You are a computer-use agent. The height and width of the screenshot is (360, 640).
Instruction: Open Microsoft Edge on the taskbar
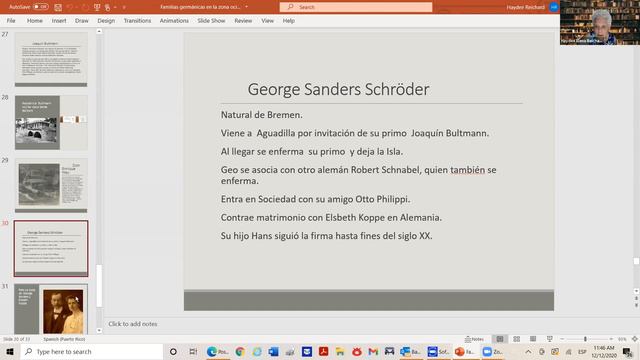coord(217,351)
